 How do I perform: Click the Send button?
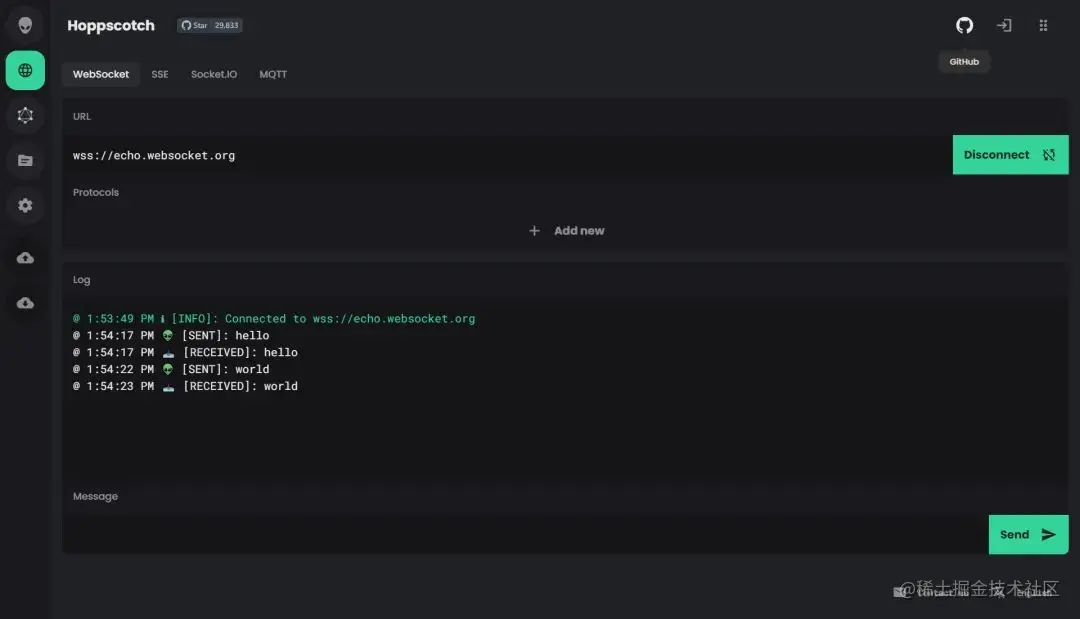pyautogui.click(x=1028, y=534)
